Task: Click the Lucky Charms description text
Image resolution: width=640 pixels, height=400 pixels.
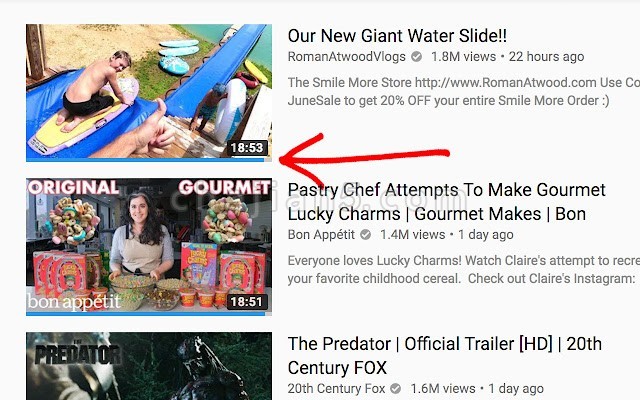Action: click(x=464, y=269)
